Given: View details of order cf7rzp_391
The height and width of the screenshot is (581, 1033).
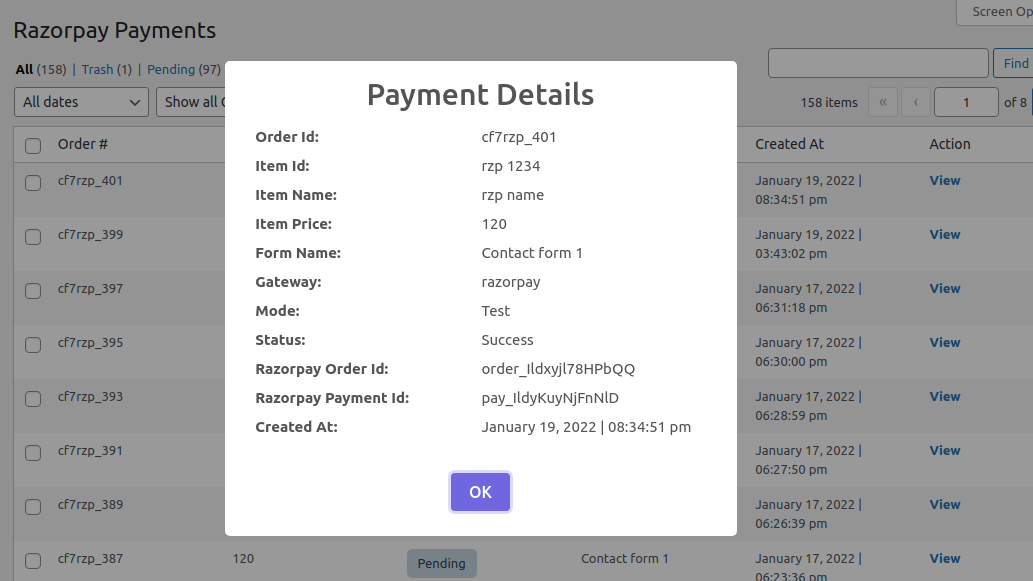Looking at the screenshot, I should pyautogui.click(x=945, y=451).
